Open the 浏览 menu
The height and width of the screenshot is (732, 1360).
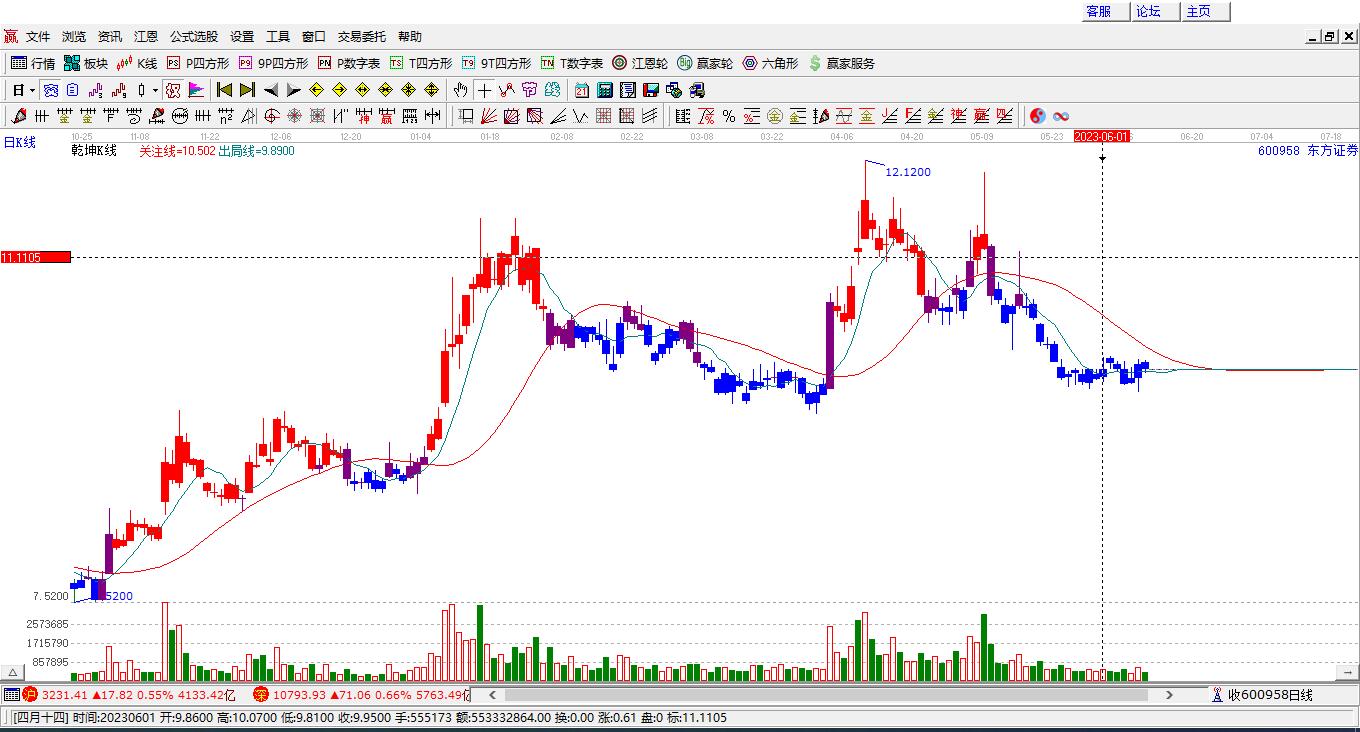[x=74, y=37]
